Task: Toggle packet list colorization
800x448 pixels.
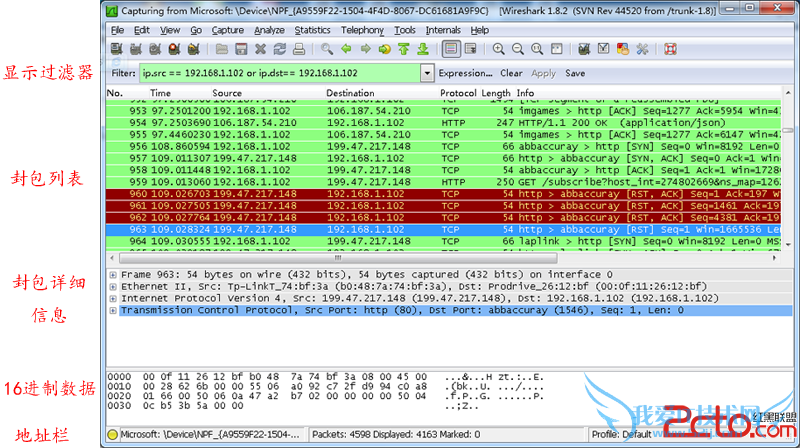Action: coord(448,48)
